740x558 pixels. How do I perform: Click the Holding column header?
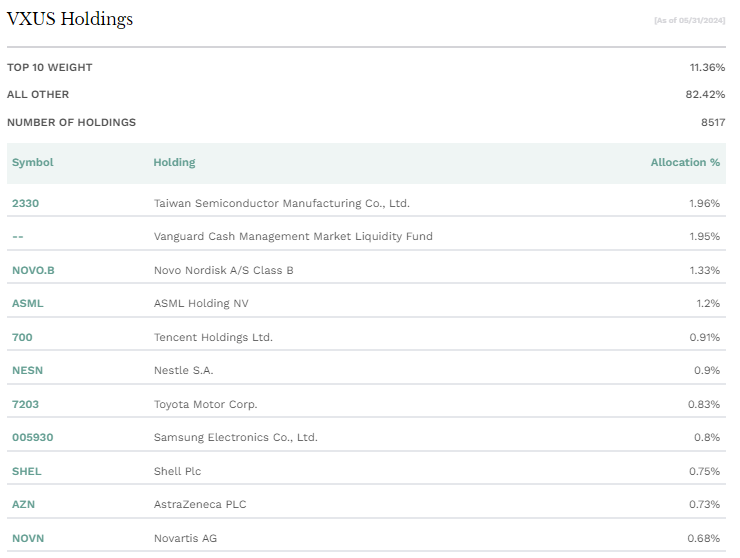(174, 162)
